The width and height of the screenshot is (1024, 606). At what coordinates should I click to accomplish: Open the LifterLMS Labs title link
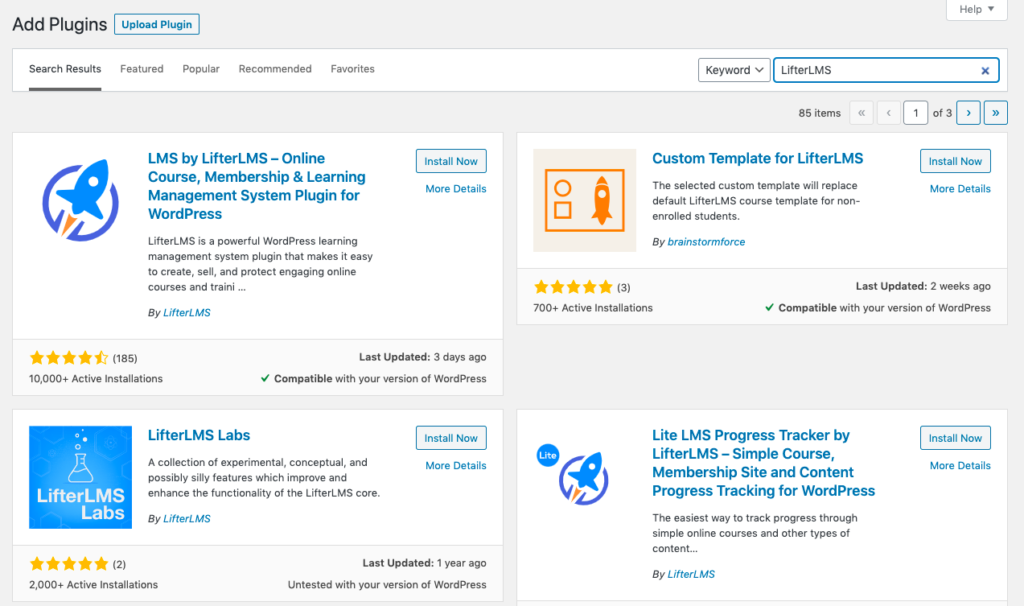point(199,436)
